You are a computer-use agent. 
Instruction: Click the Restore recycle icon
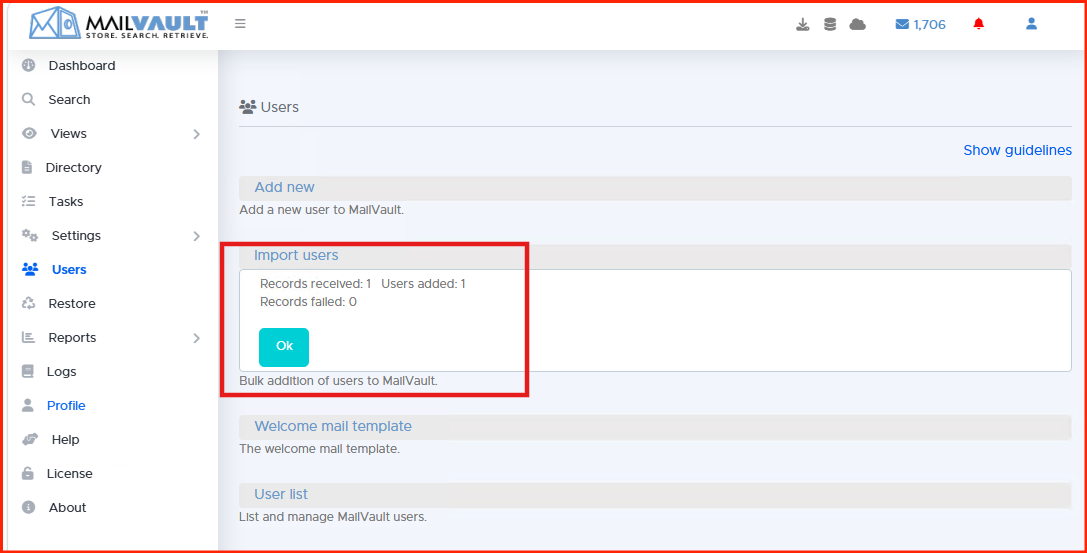[x=28, y=303]
